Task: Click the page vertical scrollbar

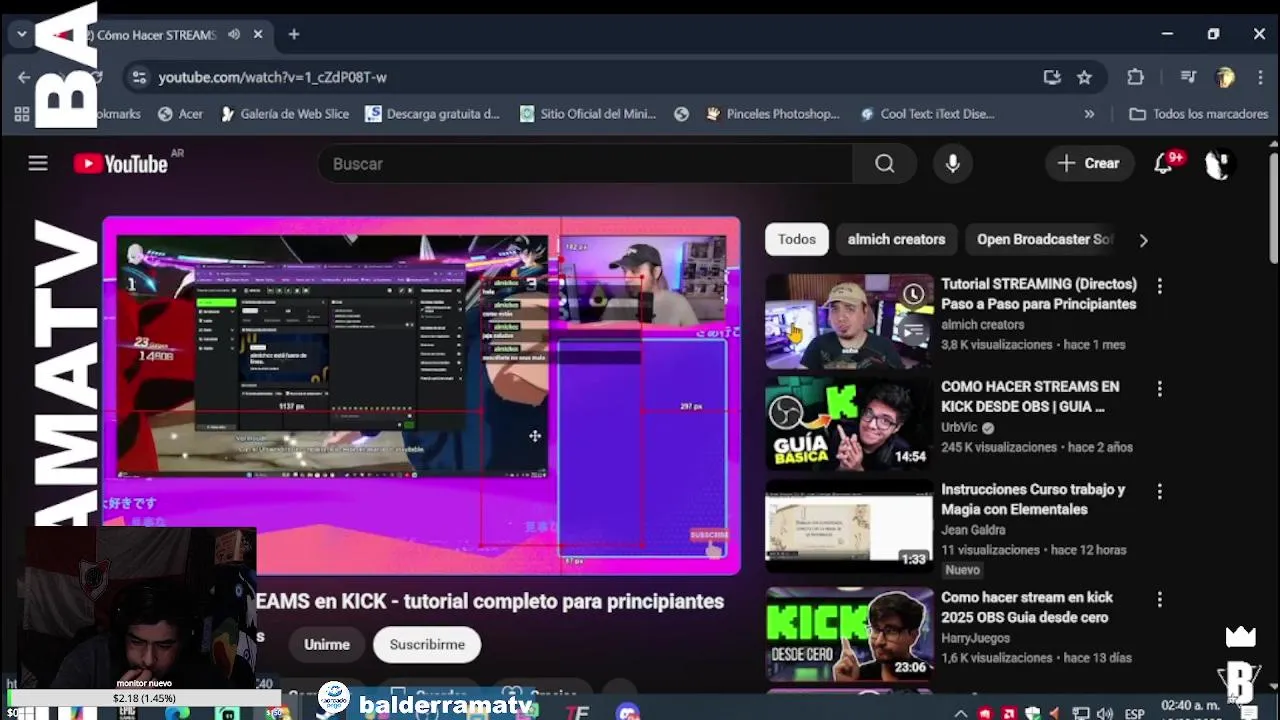Action: (x=1273, y=210)
